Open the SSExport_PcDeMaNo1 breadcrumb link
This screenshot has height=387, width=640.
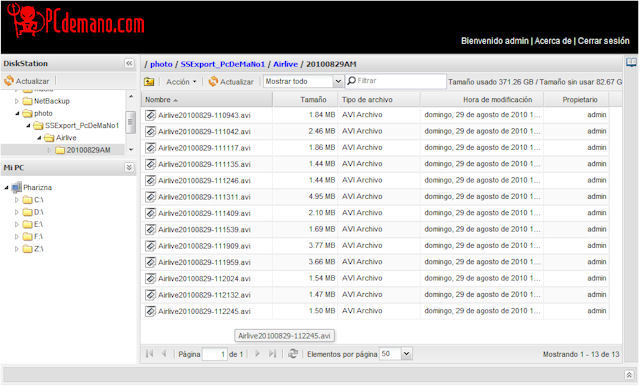coord(222,64)
